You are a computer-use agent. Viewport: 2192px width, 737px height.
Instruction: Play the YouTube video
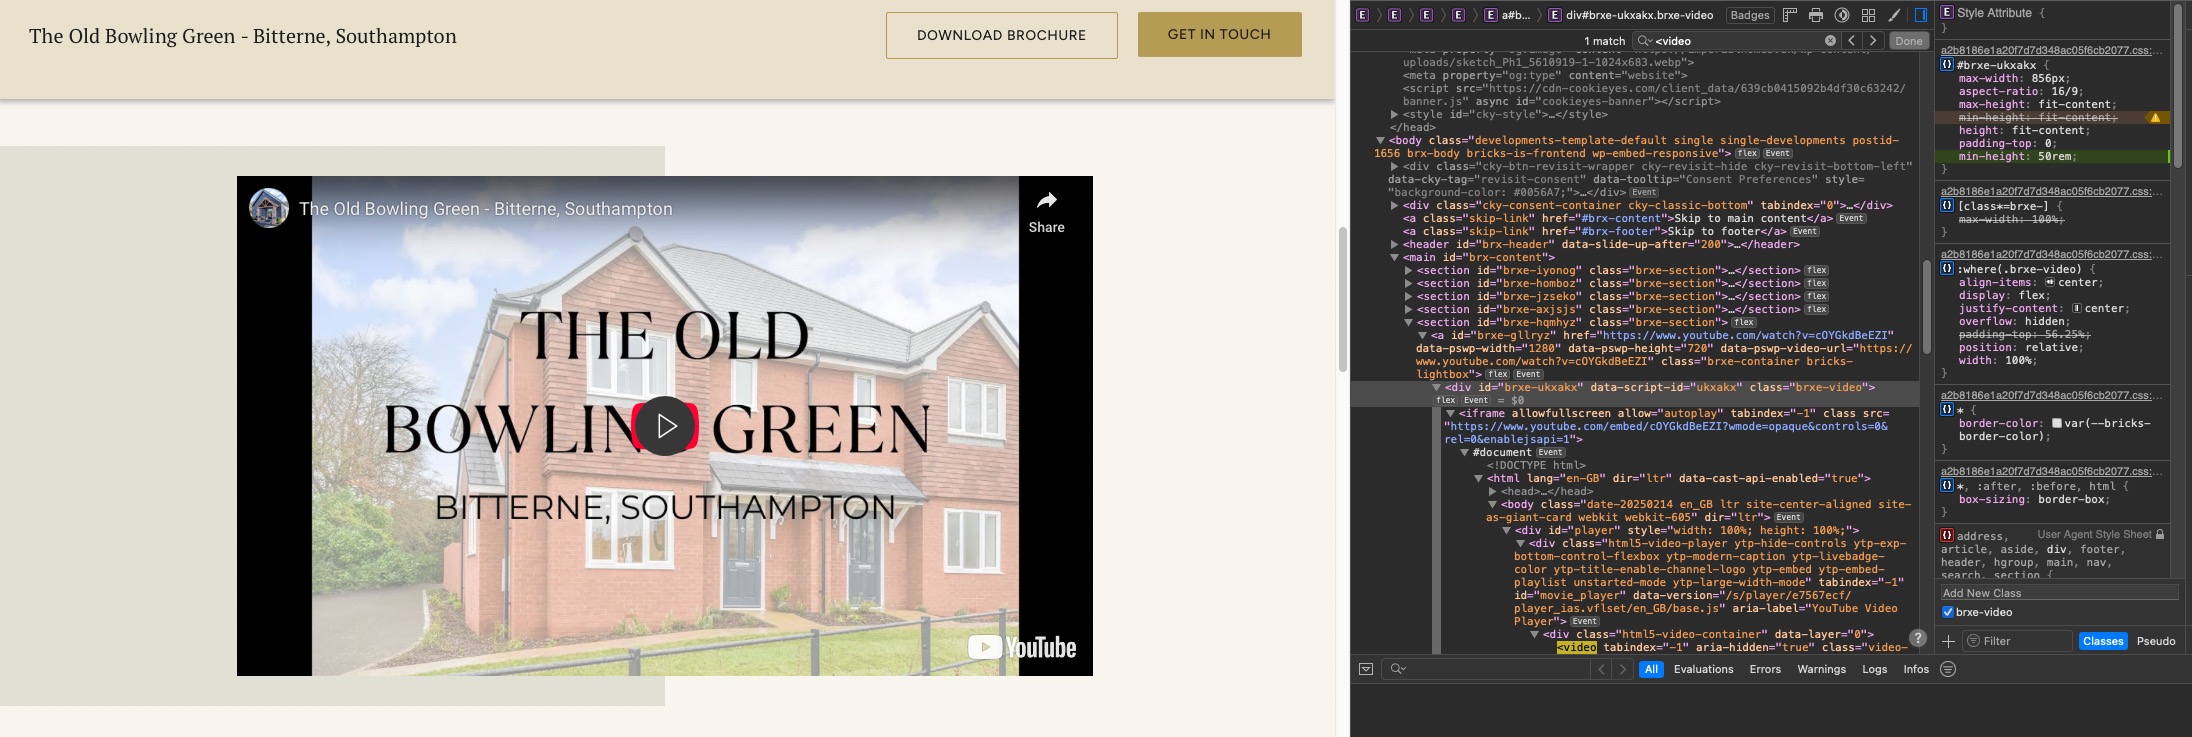(665, 426)
